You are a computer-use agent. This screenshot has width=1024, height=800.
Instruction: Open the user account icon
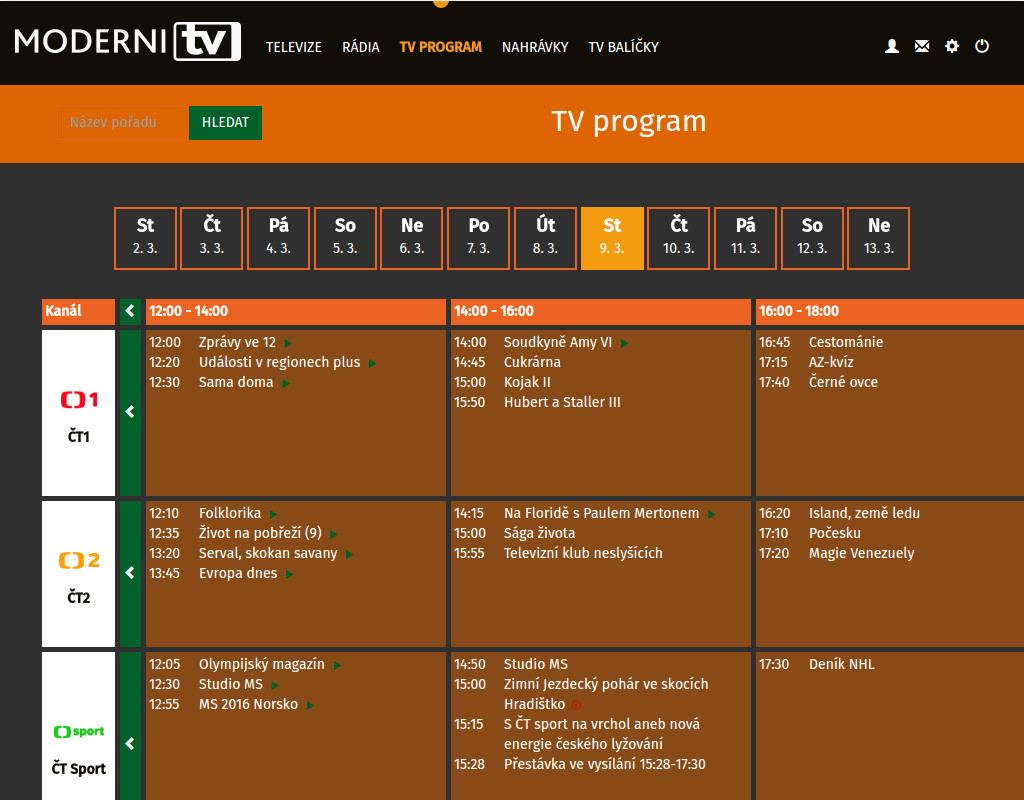pos(892,46)
